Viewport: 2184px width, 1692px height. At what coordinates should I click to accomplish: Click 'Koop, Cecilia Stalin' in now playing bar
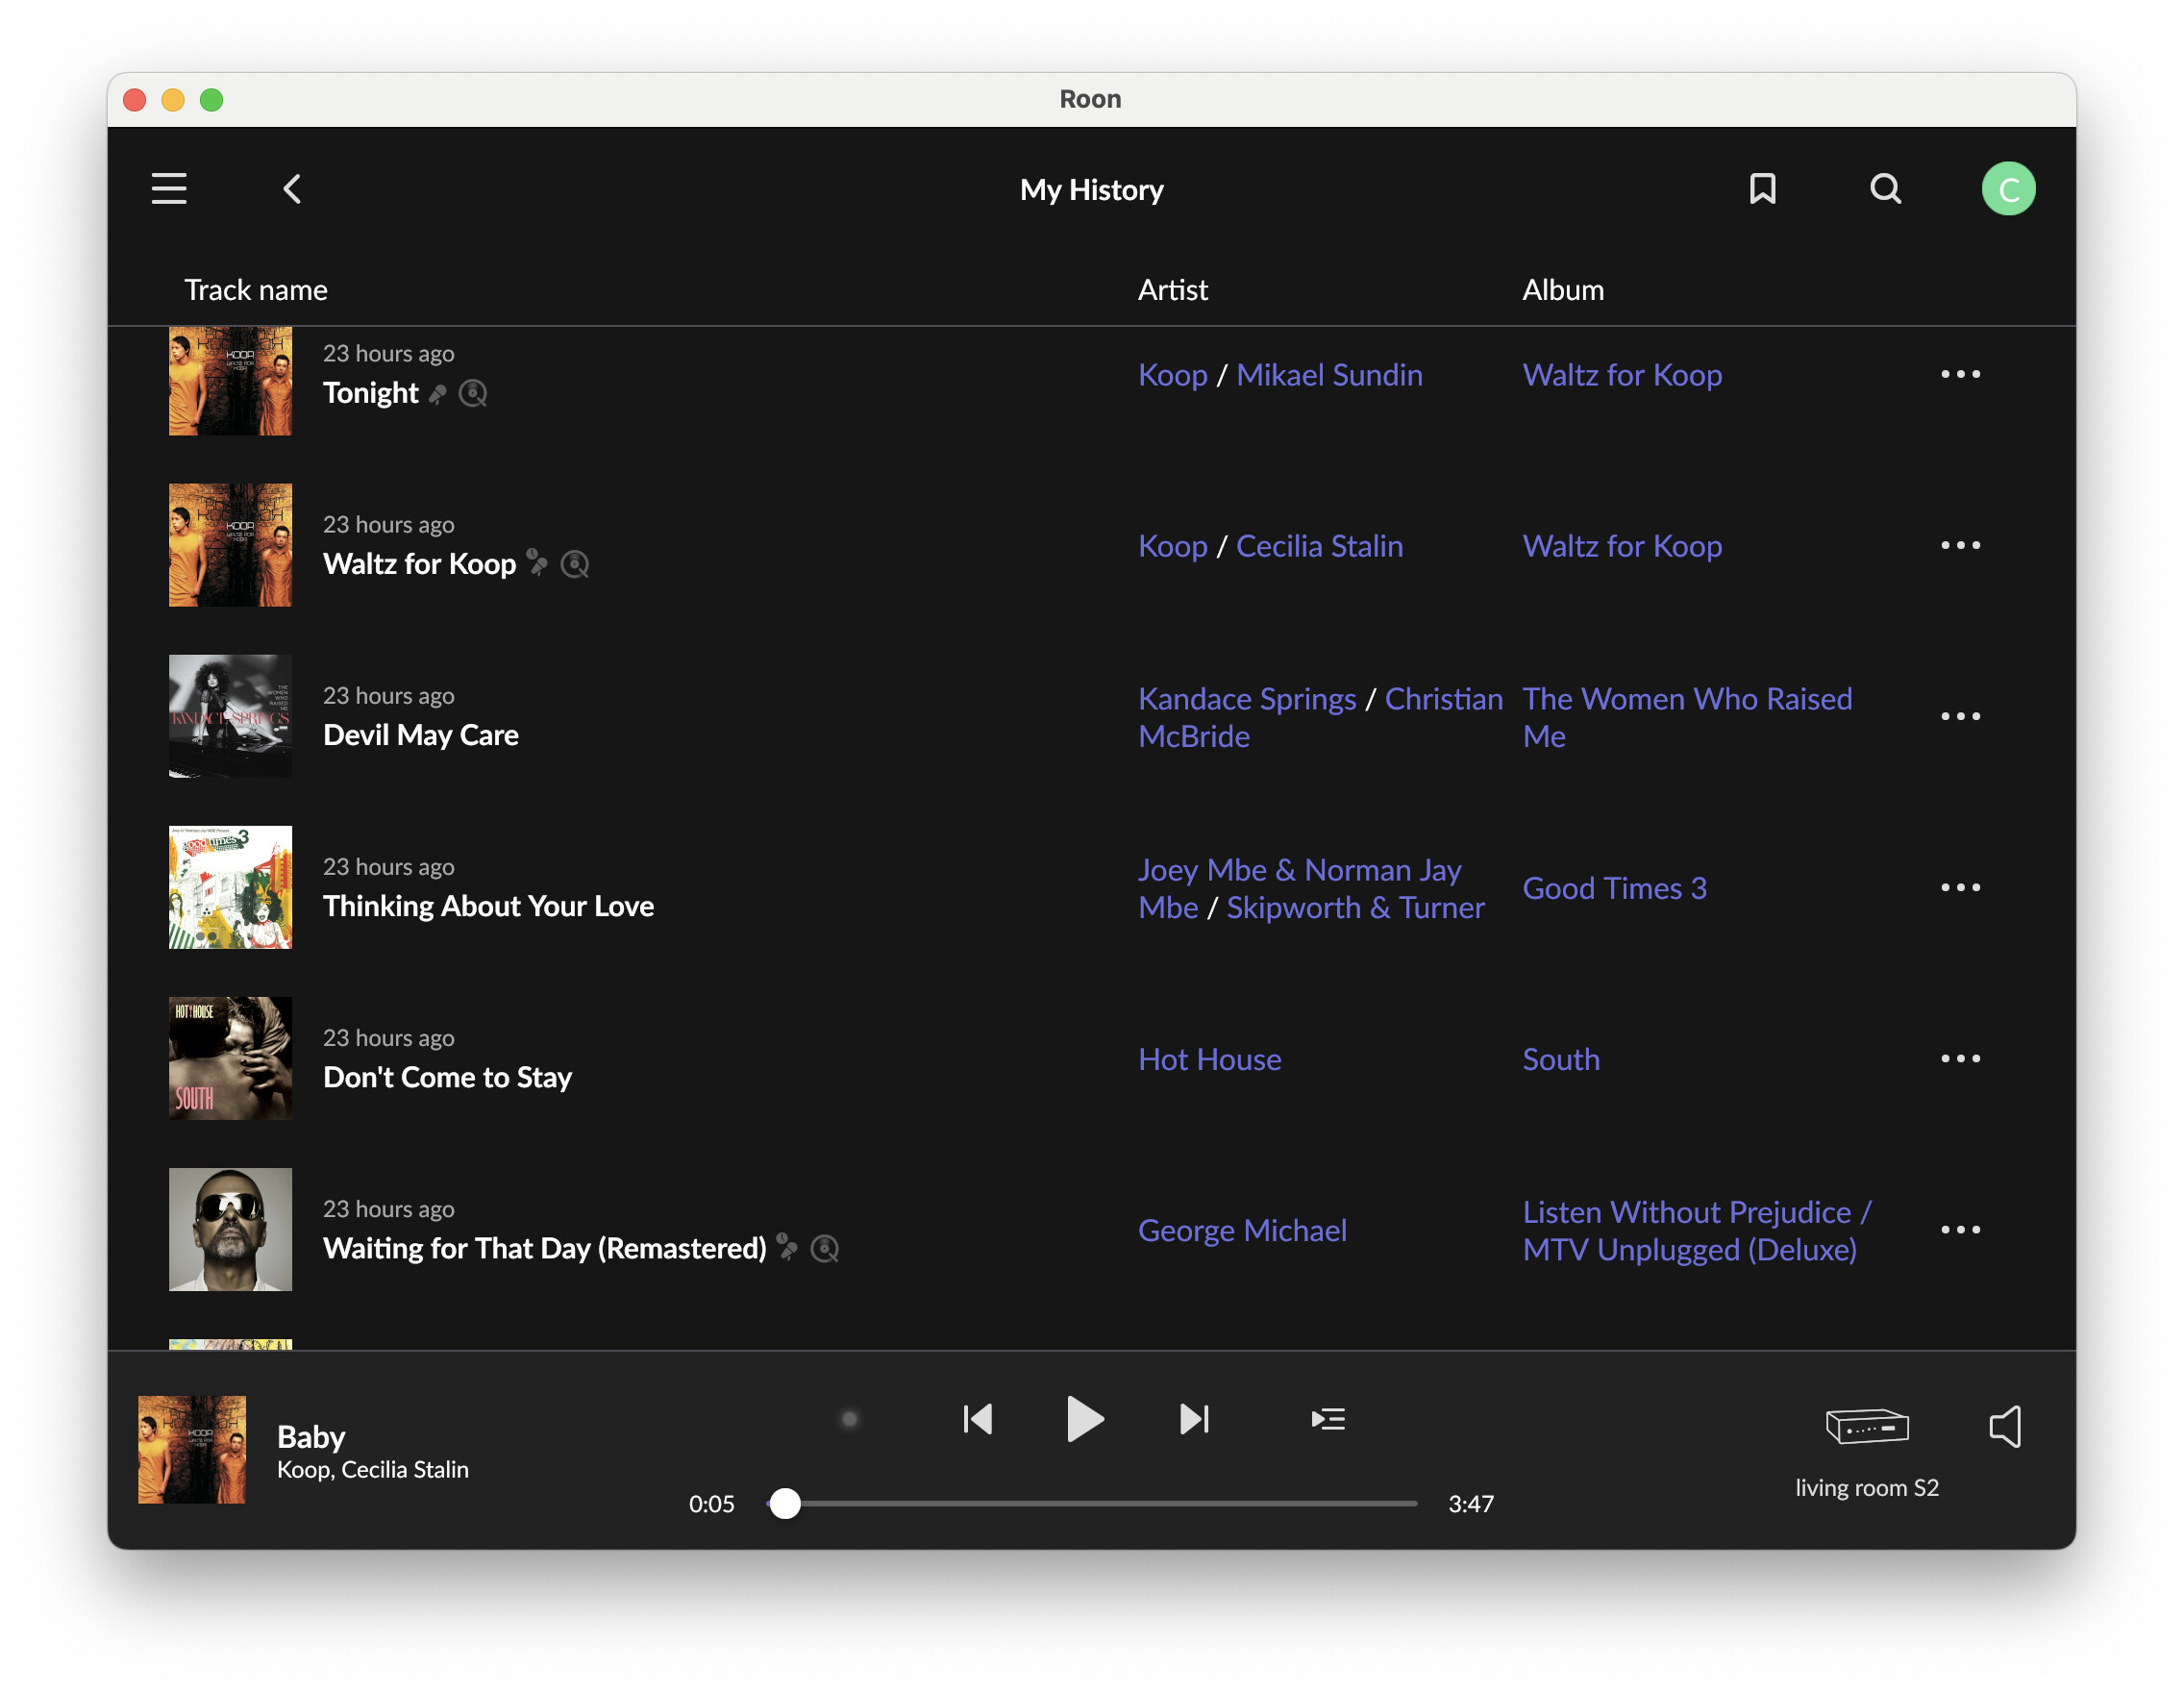(x=372, y=1469)
